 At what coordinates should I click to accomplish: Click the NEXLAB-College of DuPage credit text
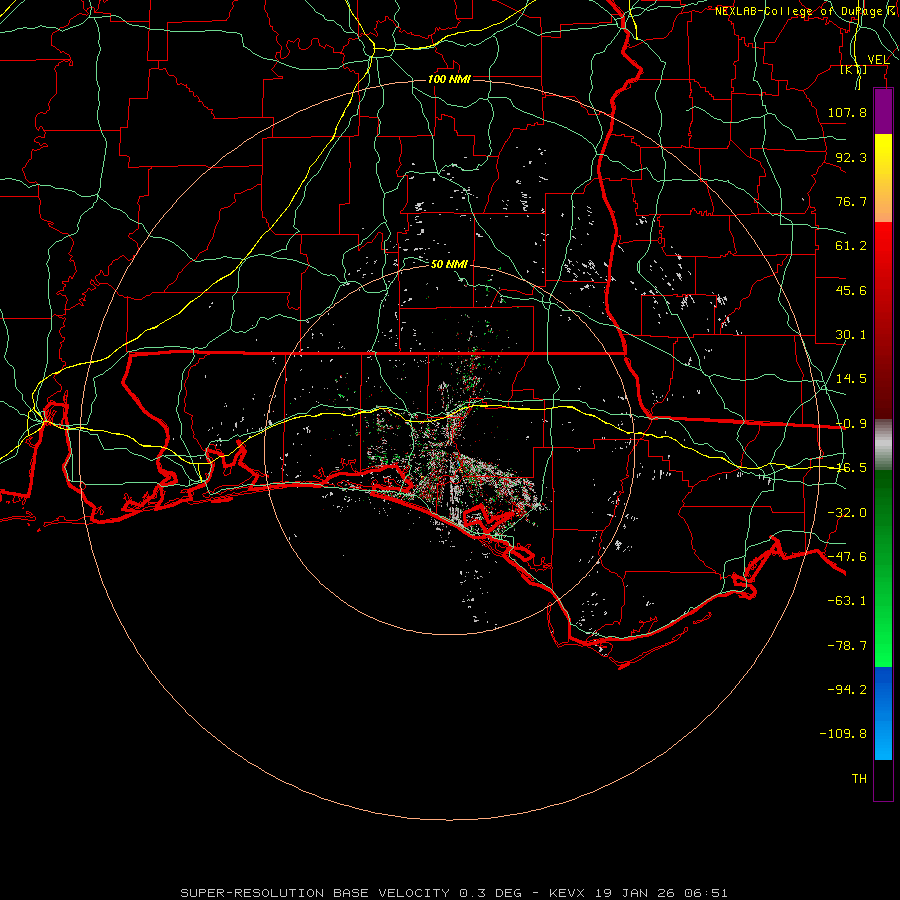(x=800, y=11)
